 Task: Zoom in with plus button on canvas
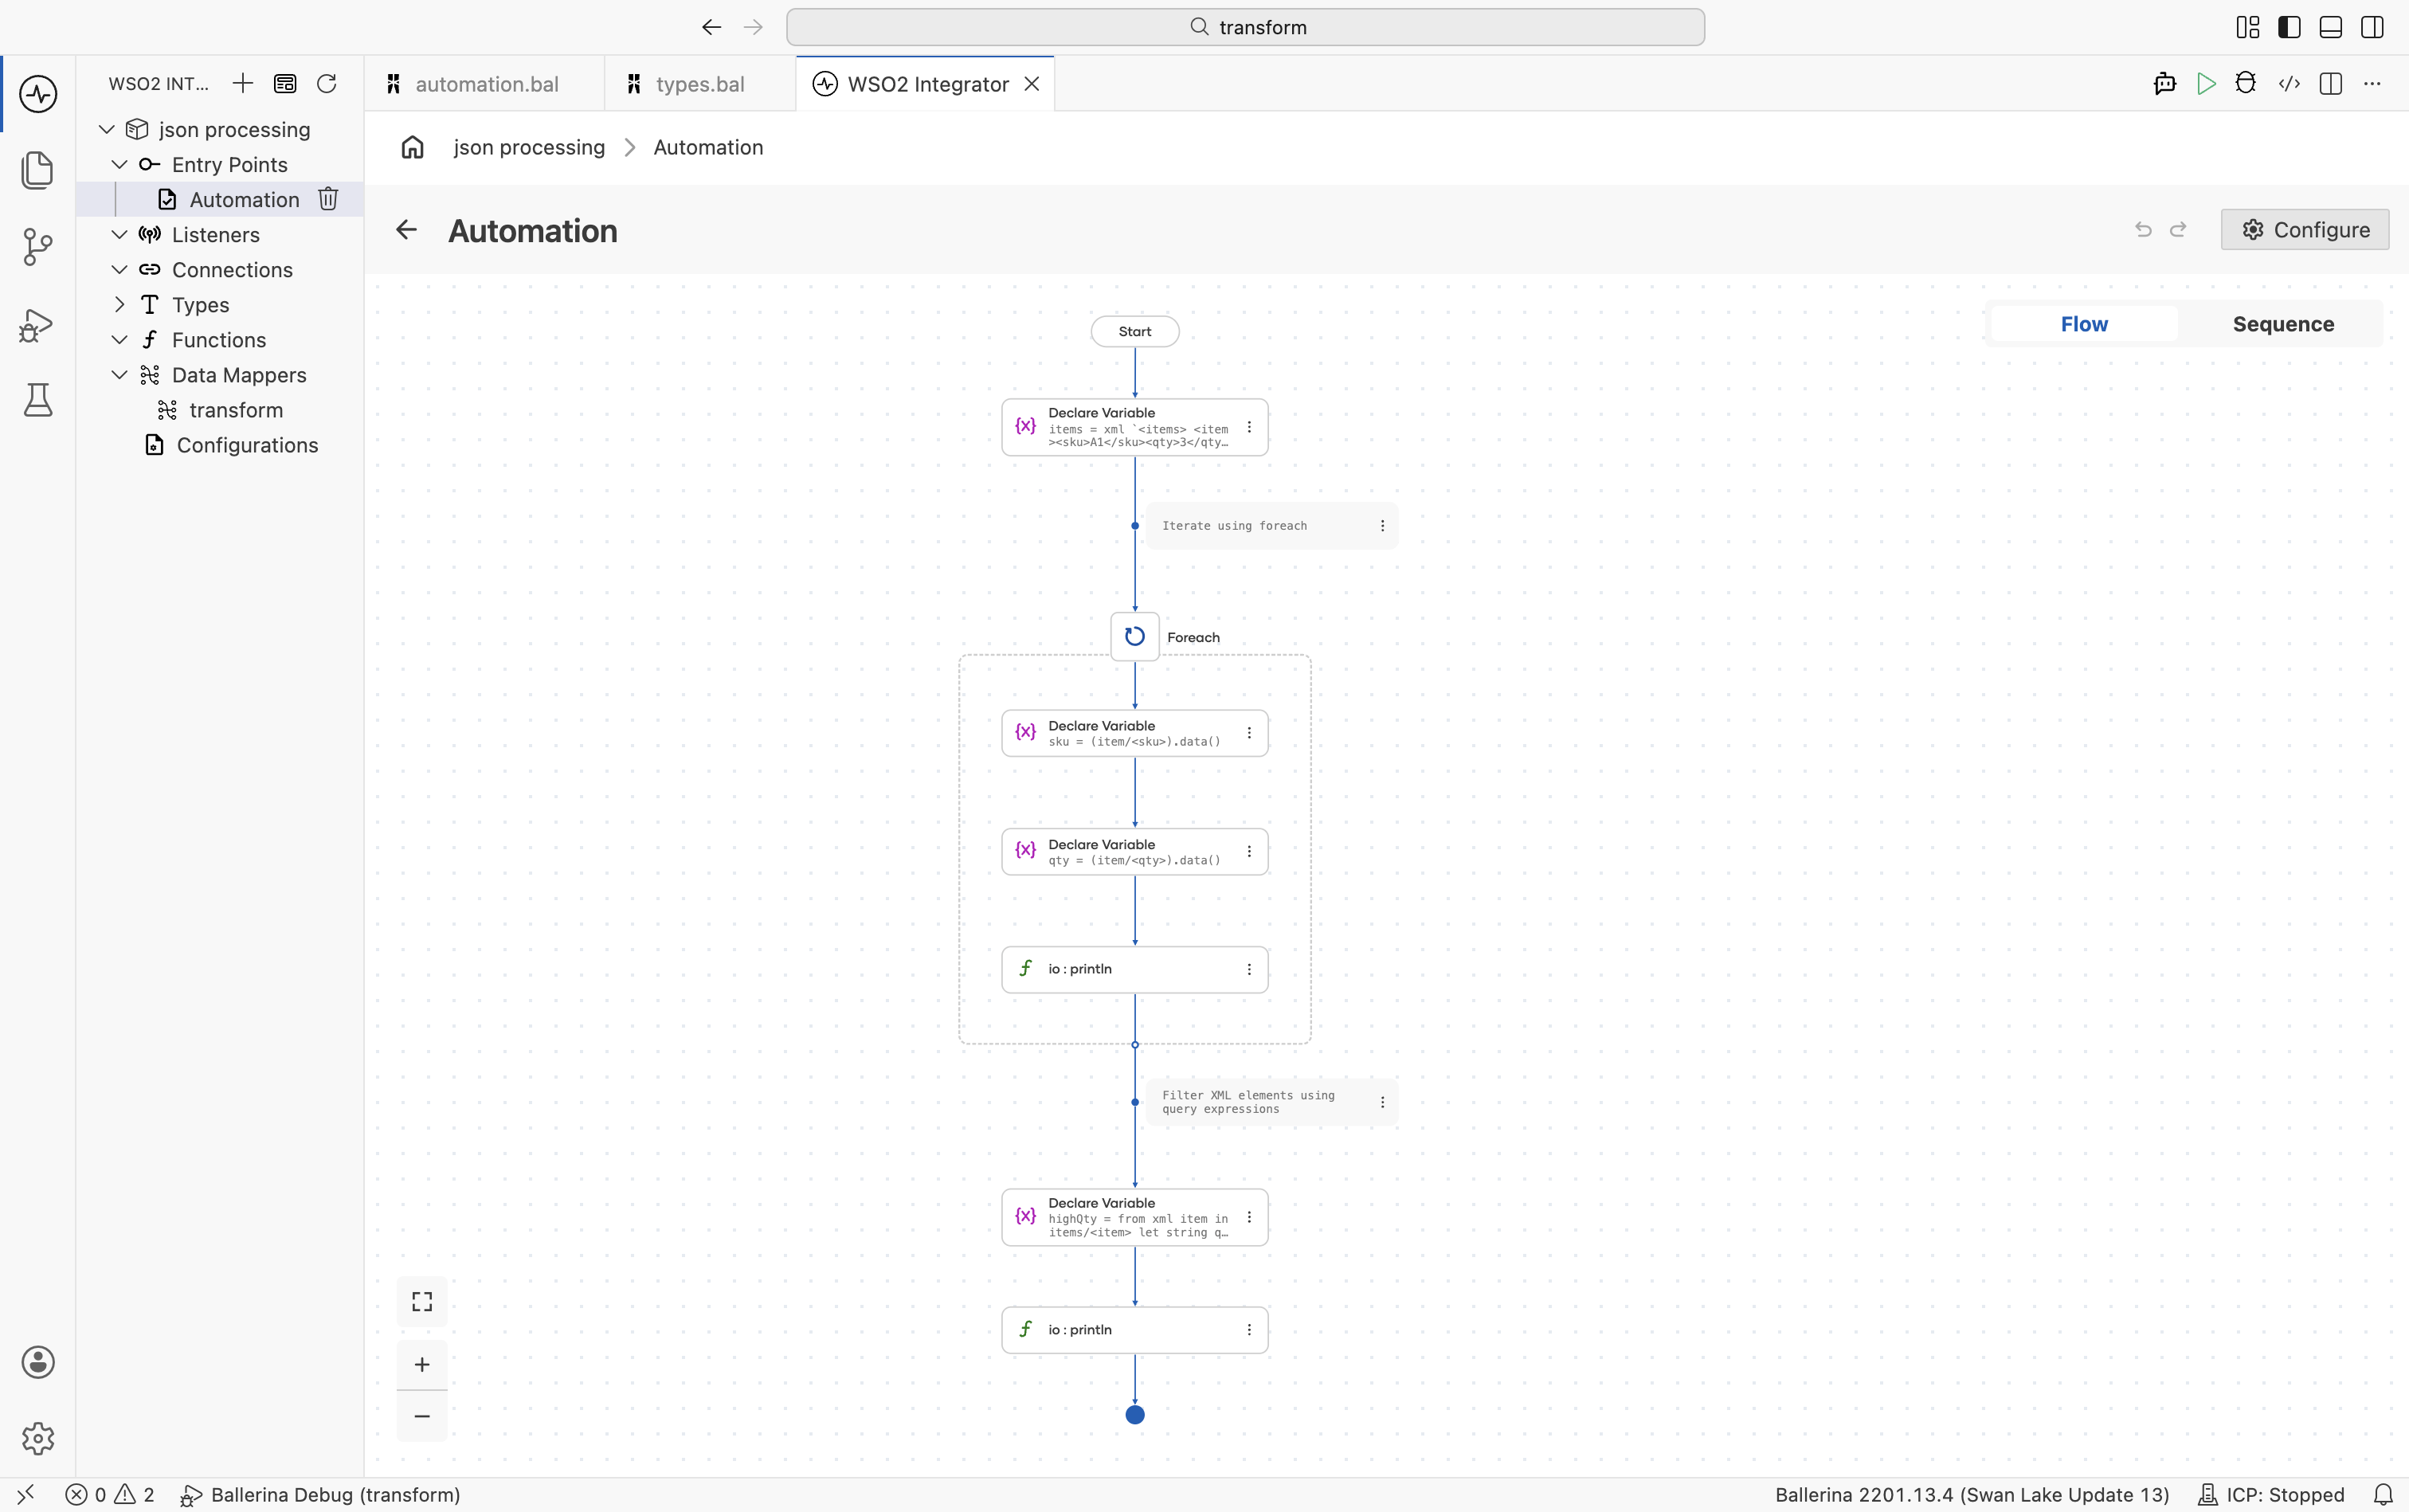click(x=422, y=1364)
